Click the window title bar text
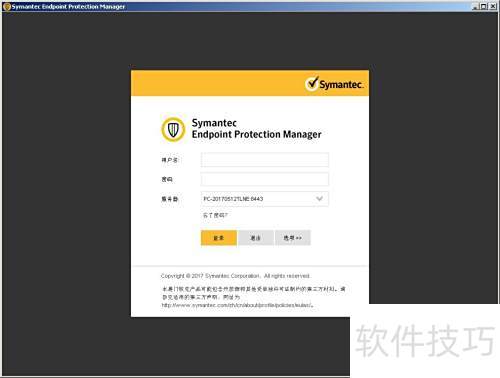Screen dimensions: 500x378 [x=68, y=7]
